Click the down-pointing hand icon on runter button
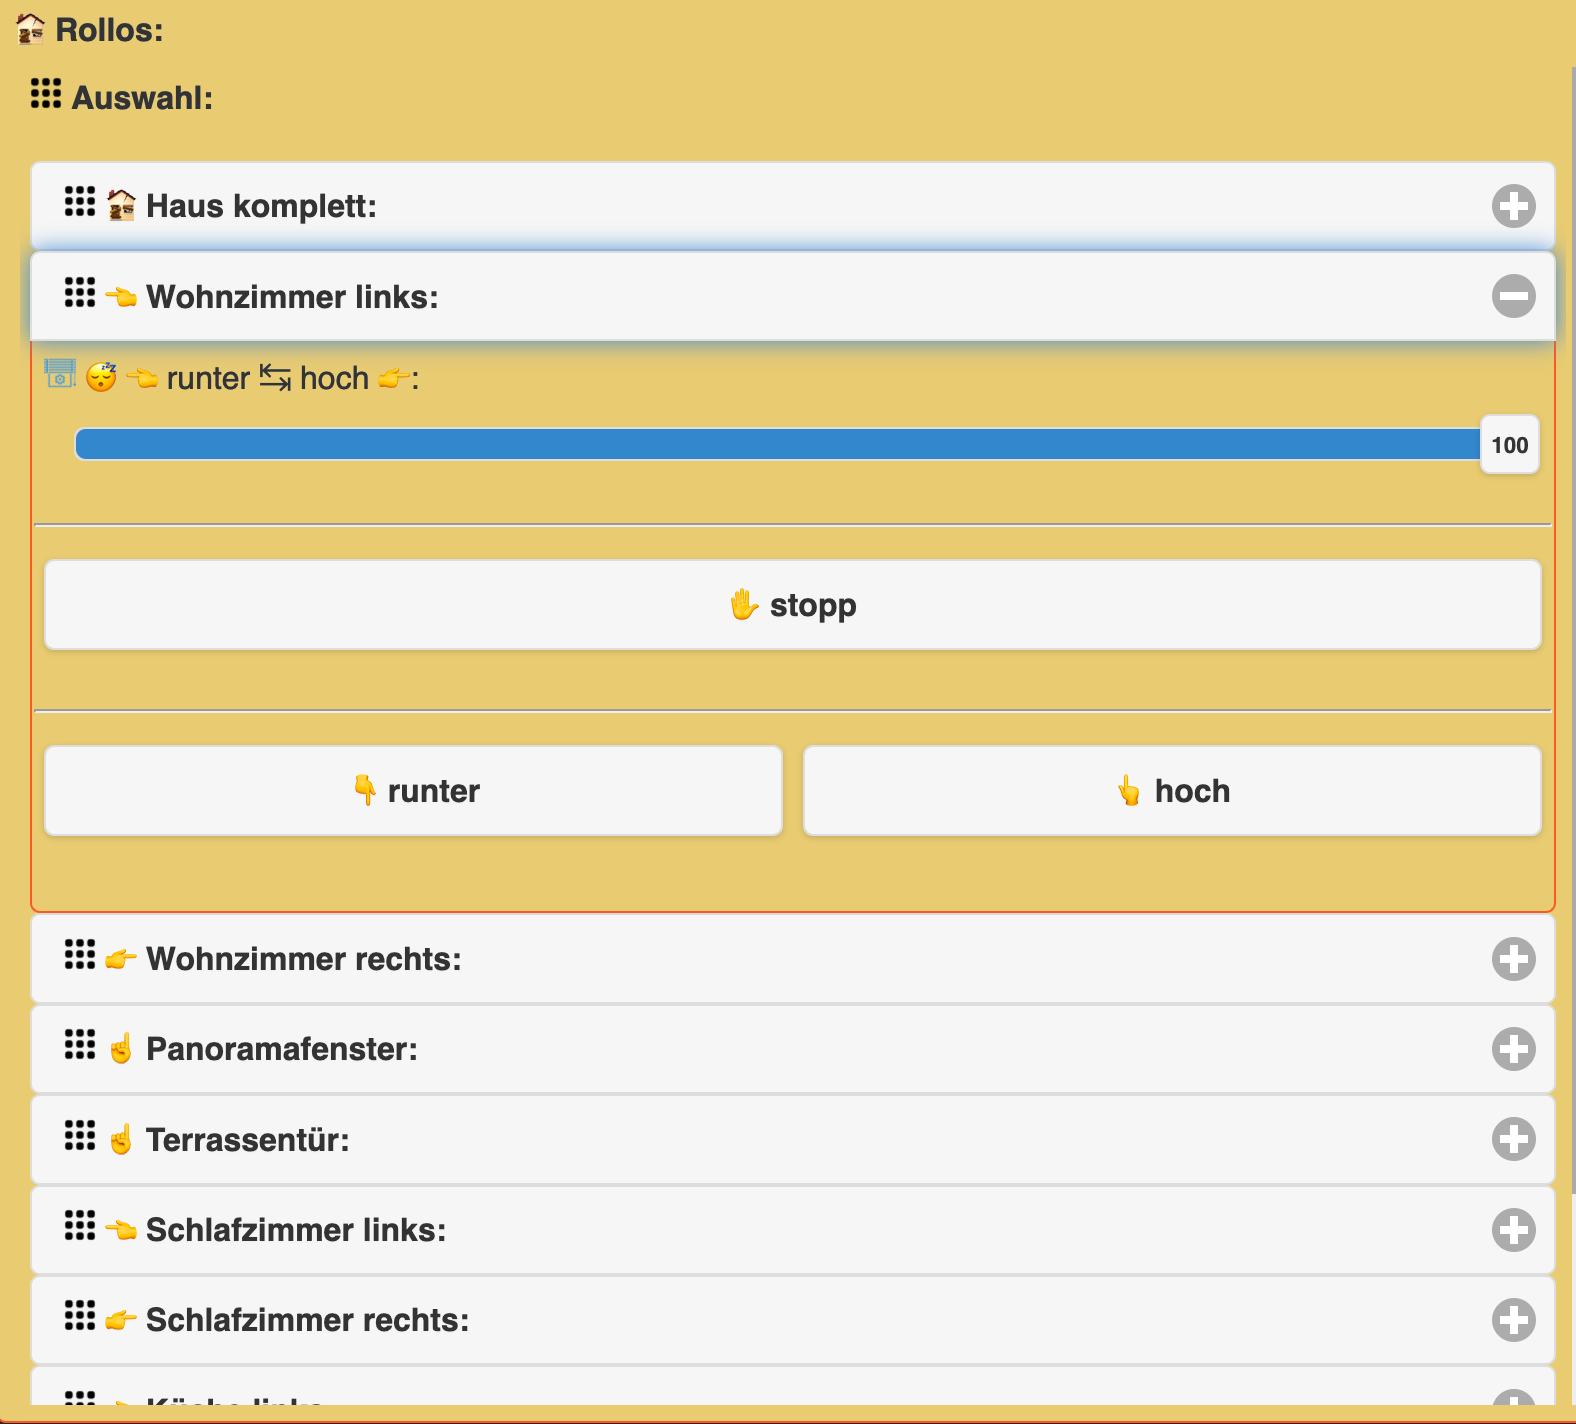Image resolution: width=1576 pixels, height=1424 pixels. coord(365,790)
